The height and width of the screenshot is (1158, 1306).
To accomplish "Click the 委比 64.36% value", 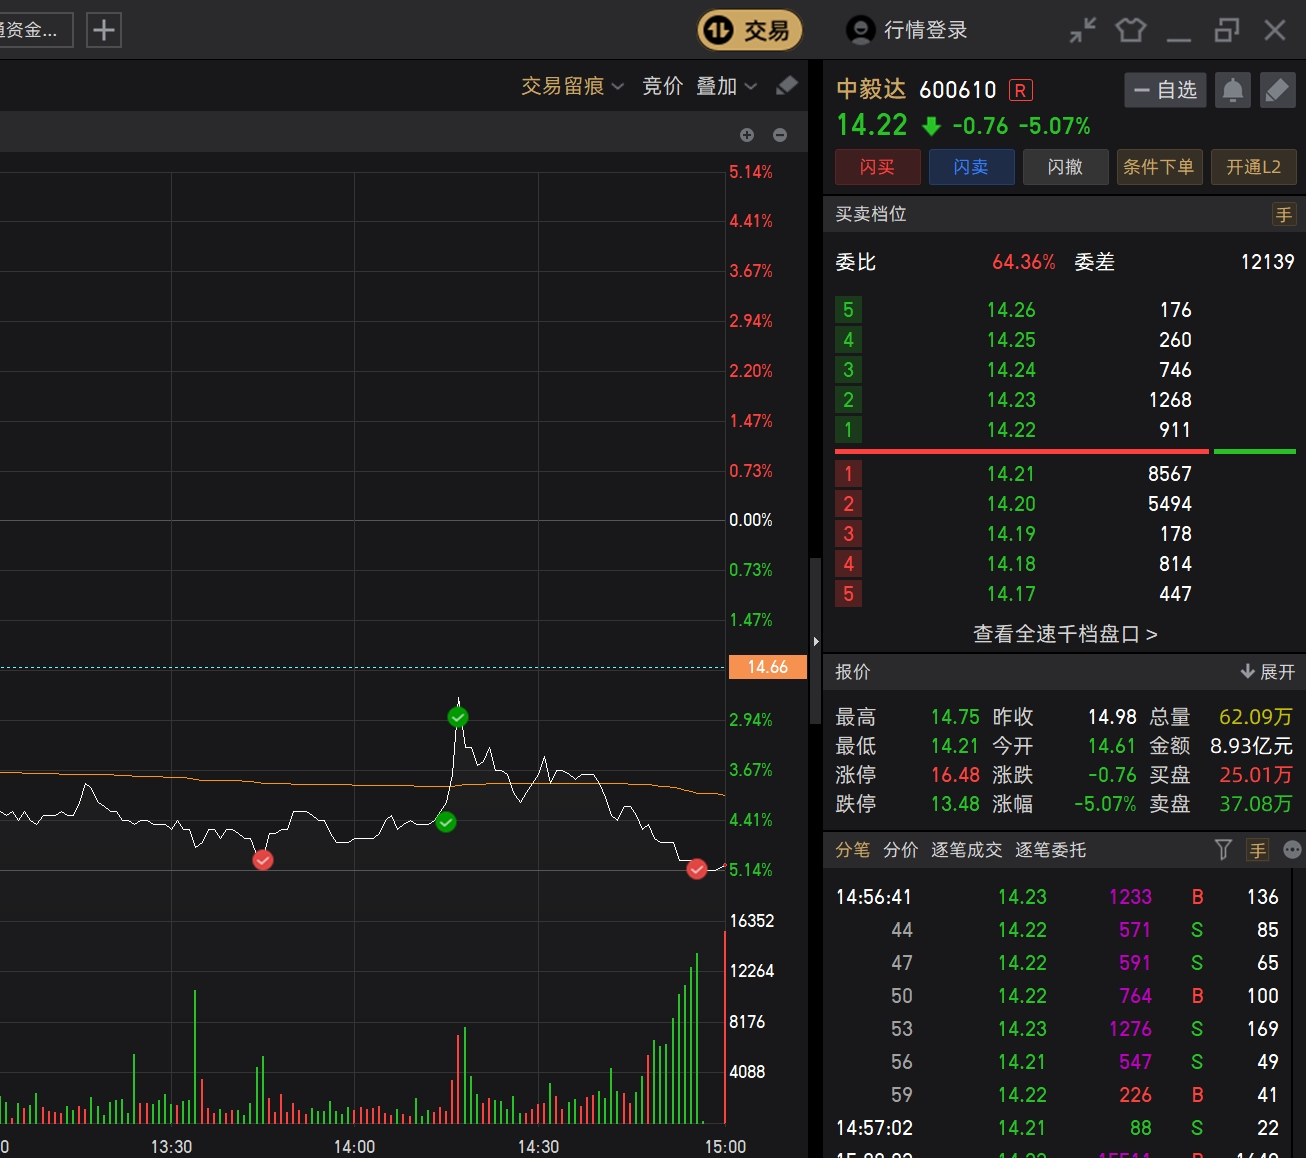I will (x=1023, y=262).
